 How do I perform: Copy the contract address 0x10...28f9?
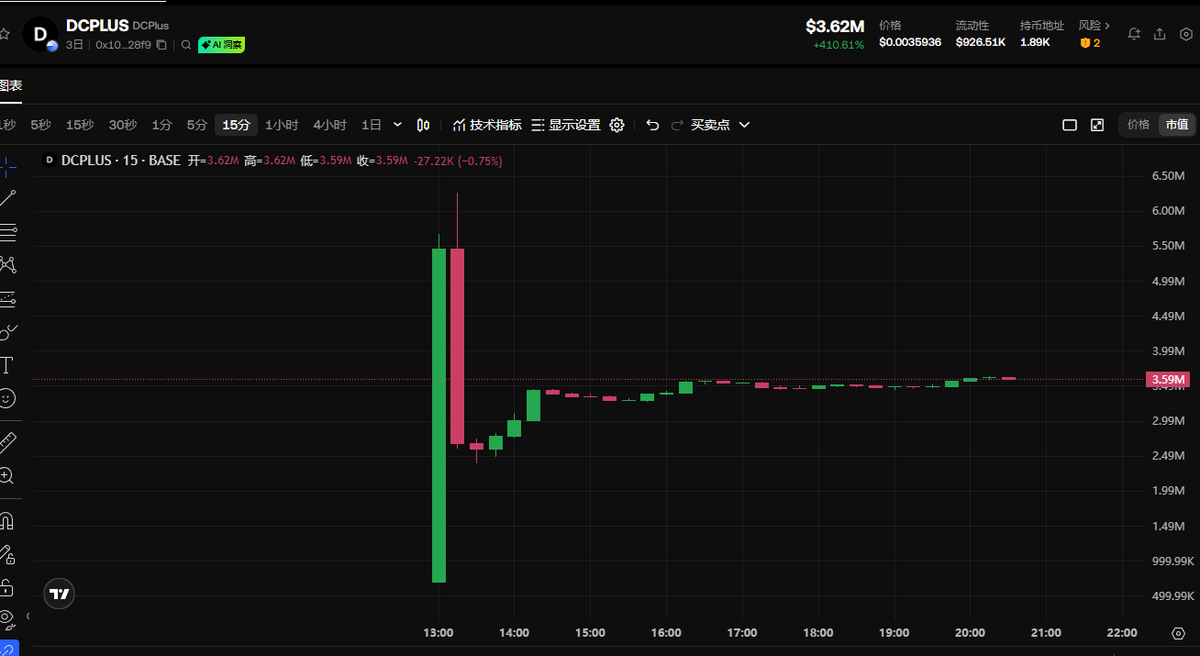tap(160, 45)
